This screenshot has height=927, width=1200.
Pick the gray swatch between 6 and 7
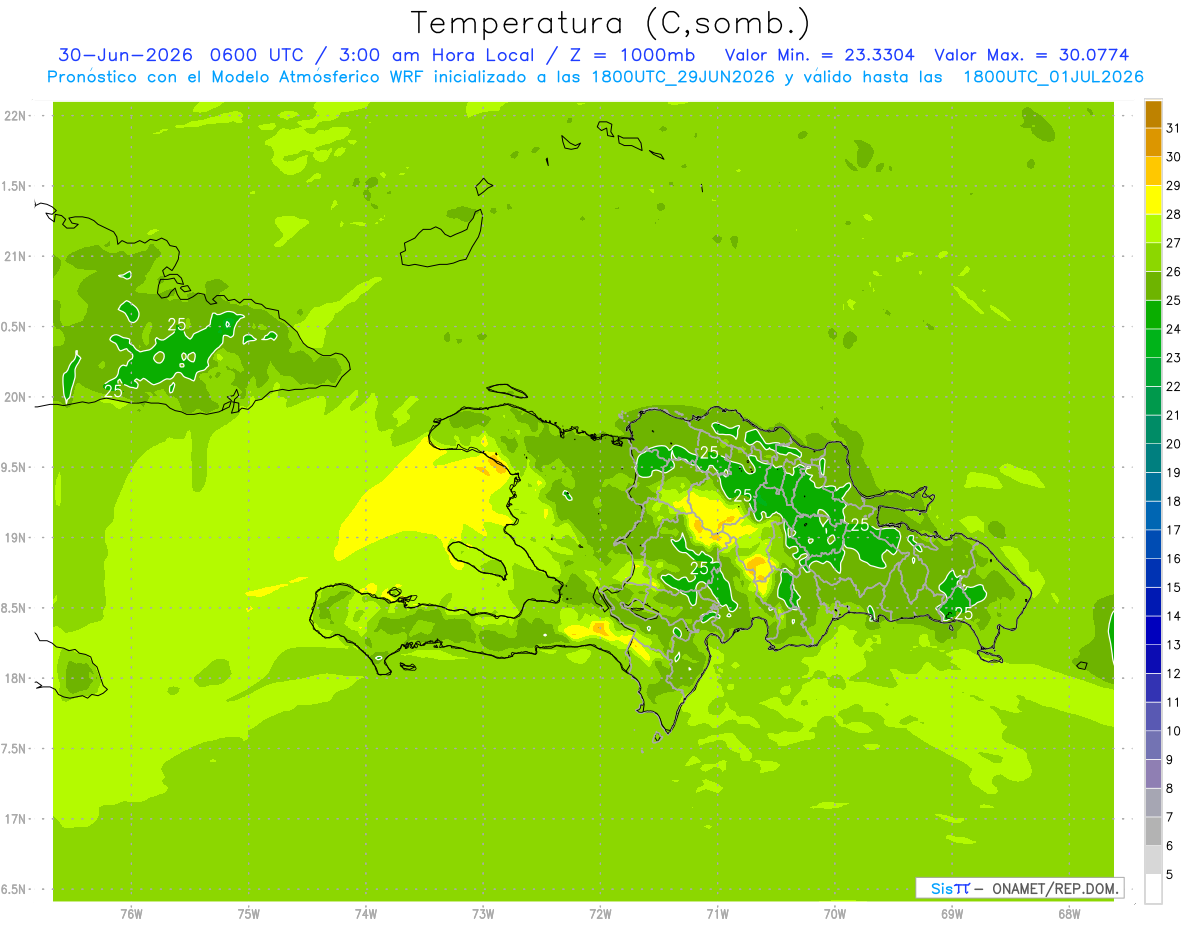point(1153,832)
